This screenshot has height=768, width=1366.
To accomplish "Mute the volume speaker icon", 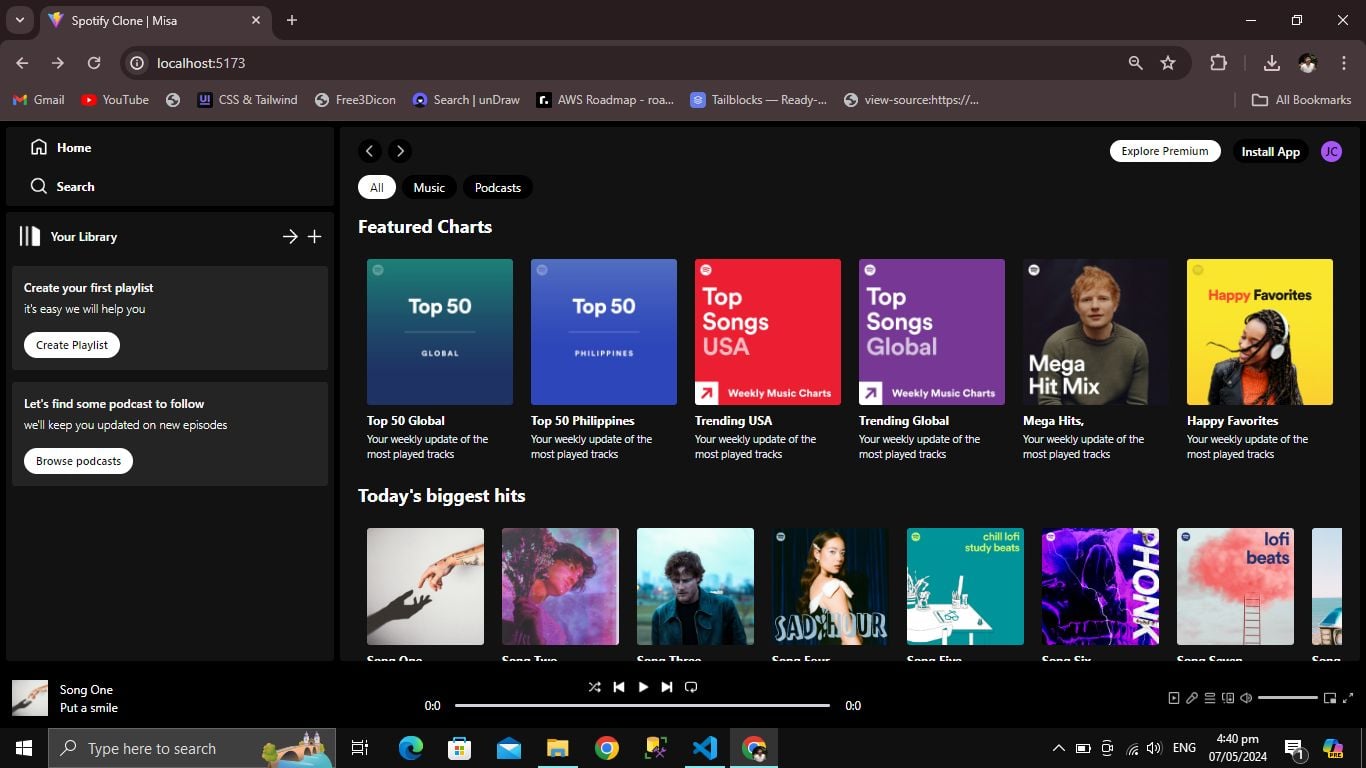I will pos(1246,698).
